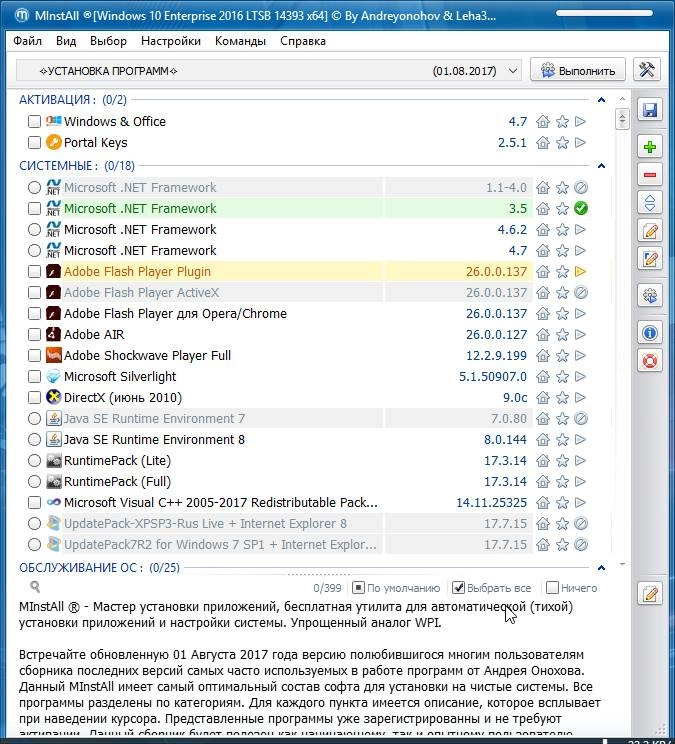Click the blue info icon in sidebar
This screenshot has height=744, width=675.
click(x=649, y=333)
